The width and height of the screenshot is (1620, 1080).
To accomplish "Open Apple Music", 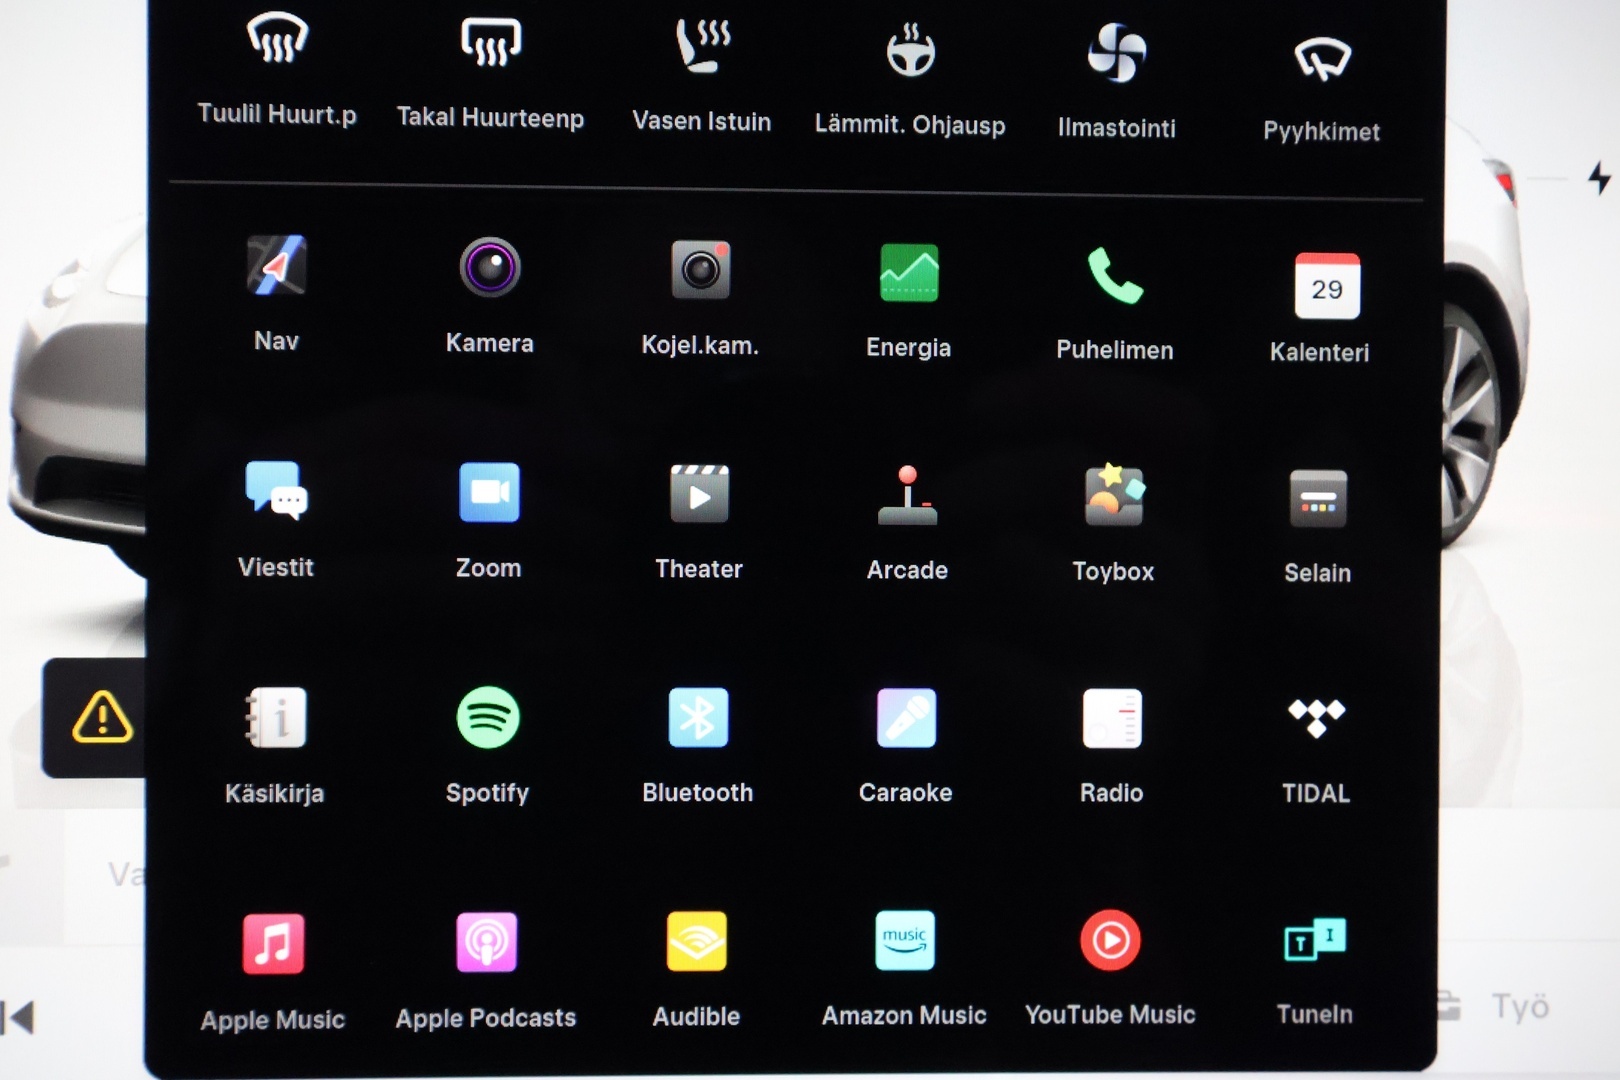I will click(273, 943).
